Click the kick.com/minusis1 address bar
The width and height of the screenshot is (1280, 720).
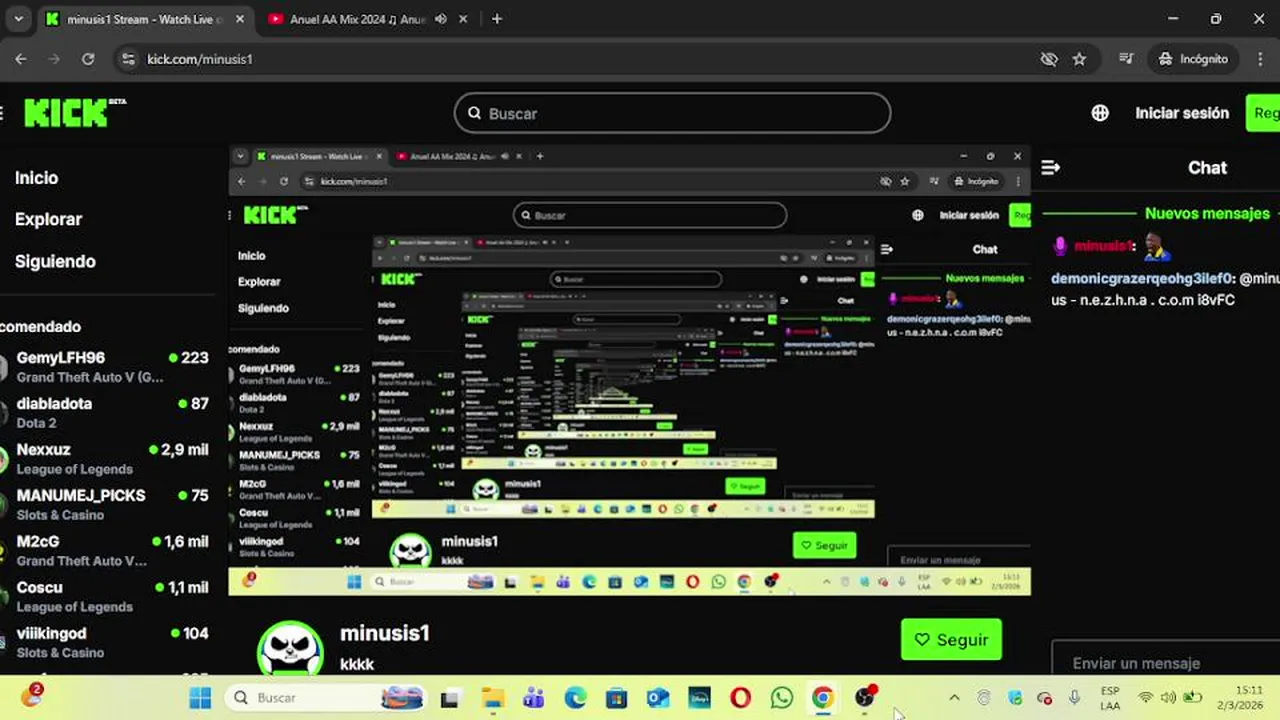(199, 59)
